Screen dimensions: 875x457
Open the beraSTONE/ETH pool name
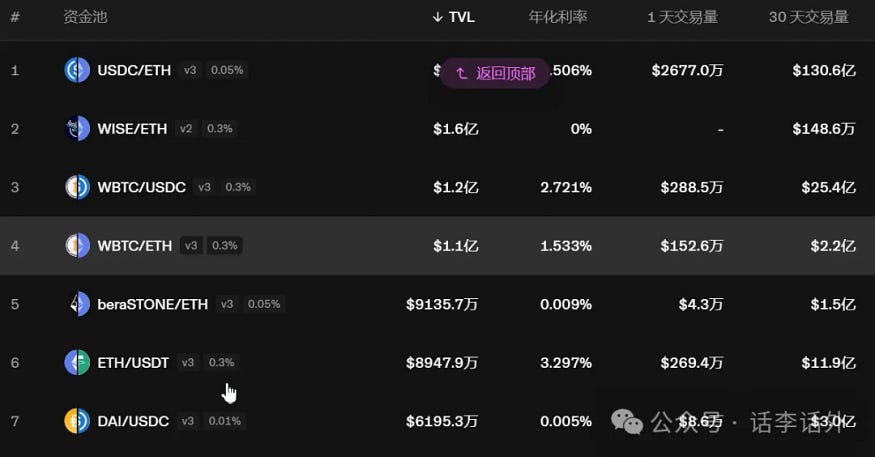coord(153,305)
